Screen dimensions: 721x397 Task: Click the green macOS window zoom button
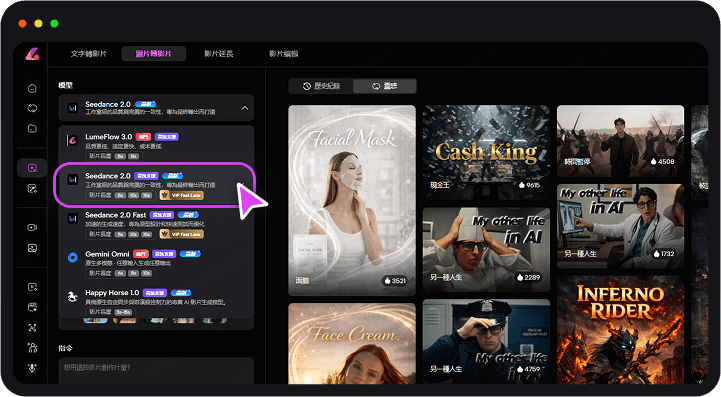(x=54, y=23)
